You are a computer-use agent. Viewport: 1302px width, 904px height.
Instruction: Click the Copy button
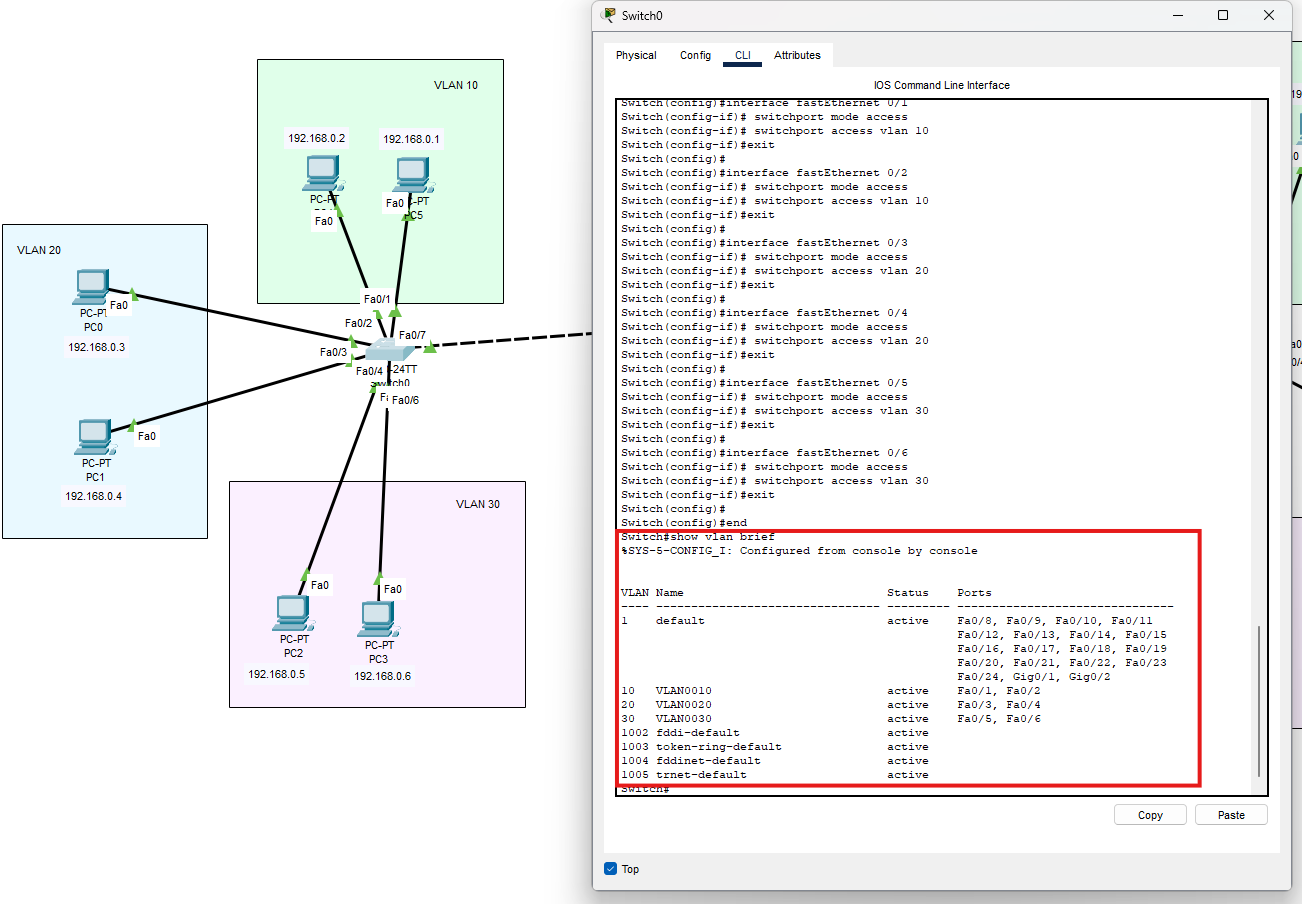(x=1150, y=815)
